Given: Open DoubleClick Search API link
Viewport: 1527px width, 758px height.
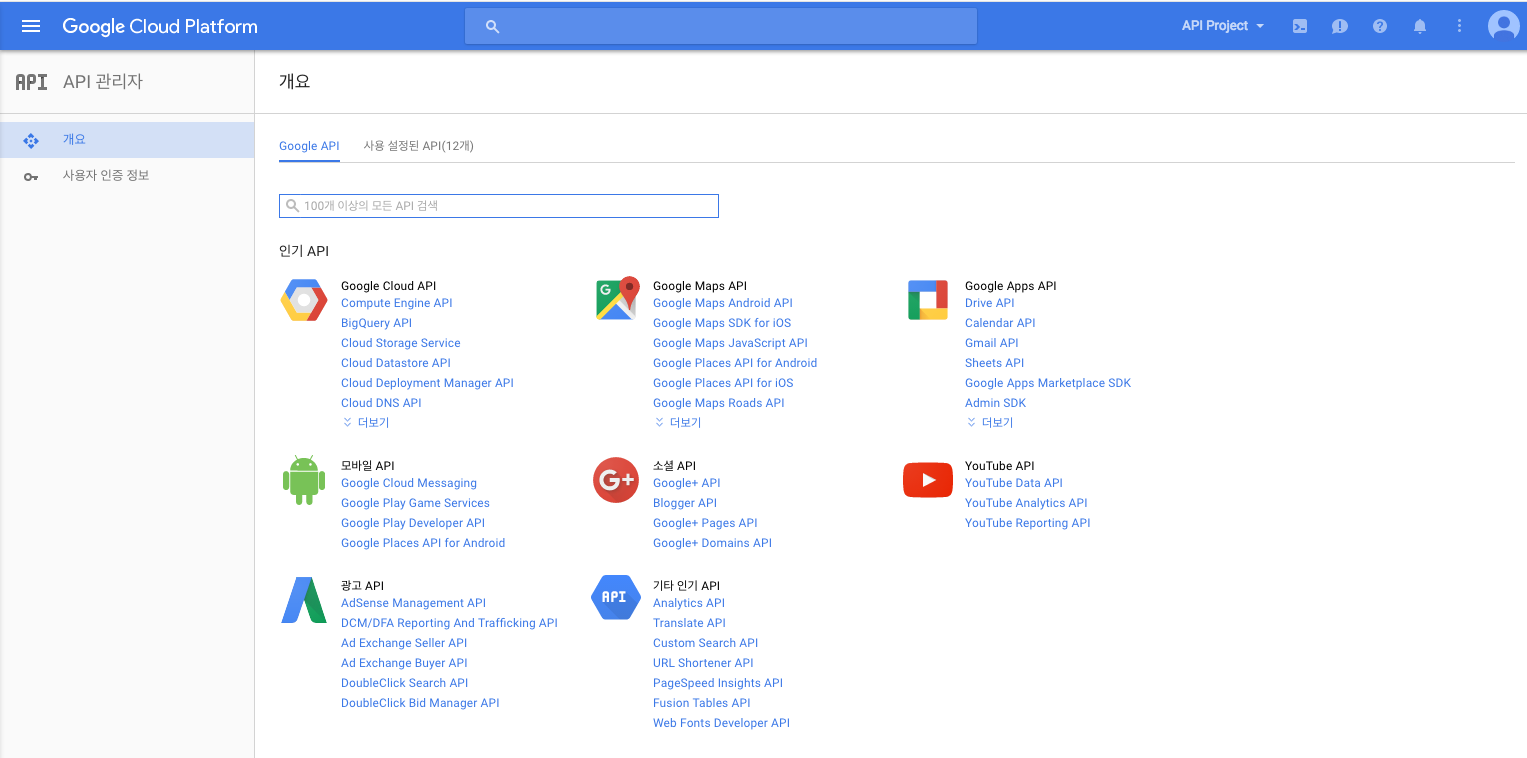Looking at the screenshot, I should (x=405, y=683).
